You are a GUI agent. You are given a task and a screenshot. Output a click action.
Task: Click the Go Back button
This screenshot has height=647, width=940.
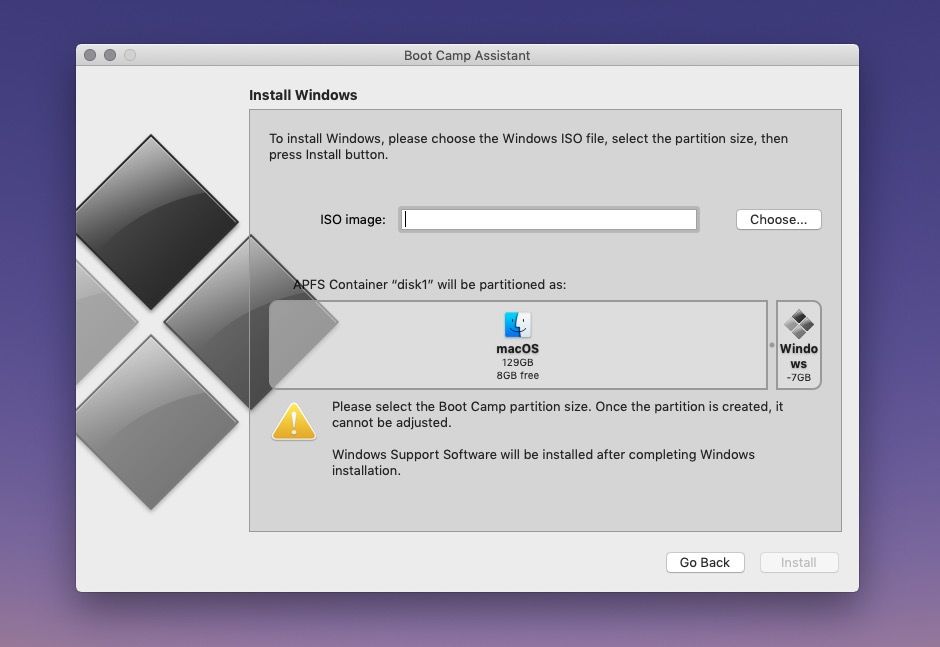705,562
